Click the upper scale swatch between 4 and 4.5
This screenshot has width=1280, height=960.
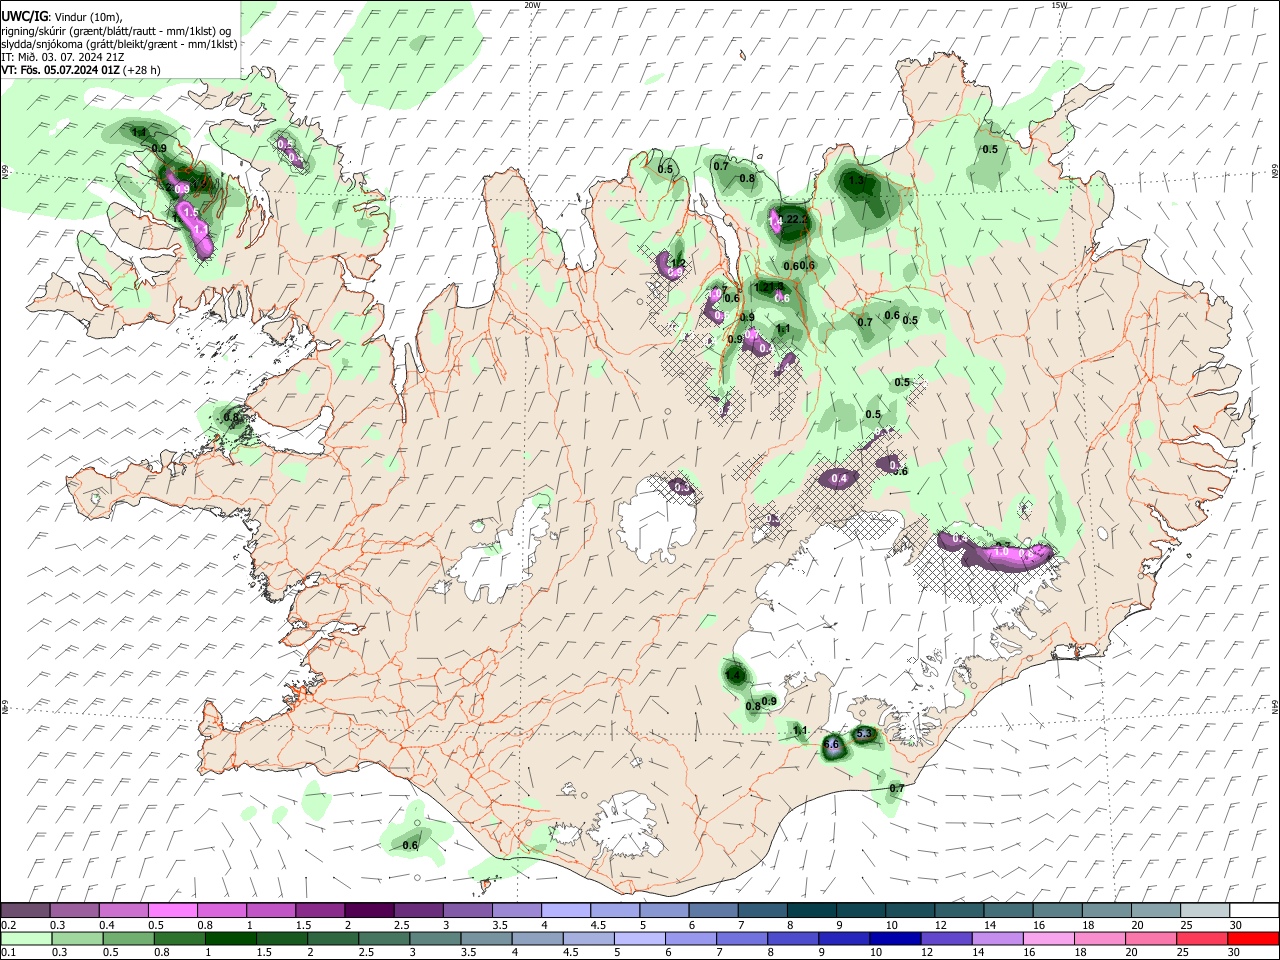pos(565,910)
